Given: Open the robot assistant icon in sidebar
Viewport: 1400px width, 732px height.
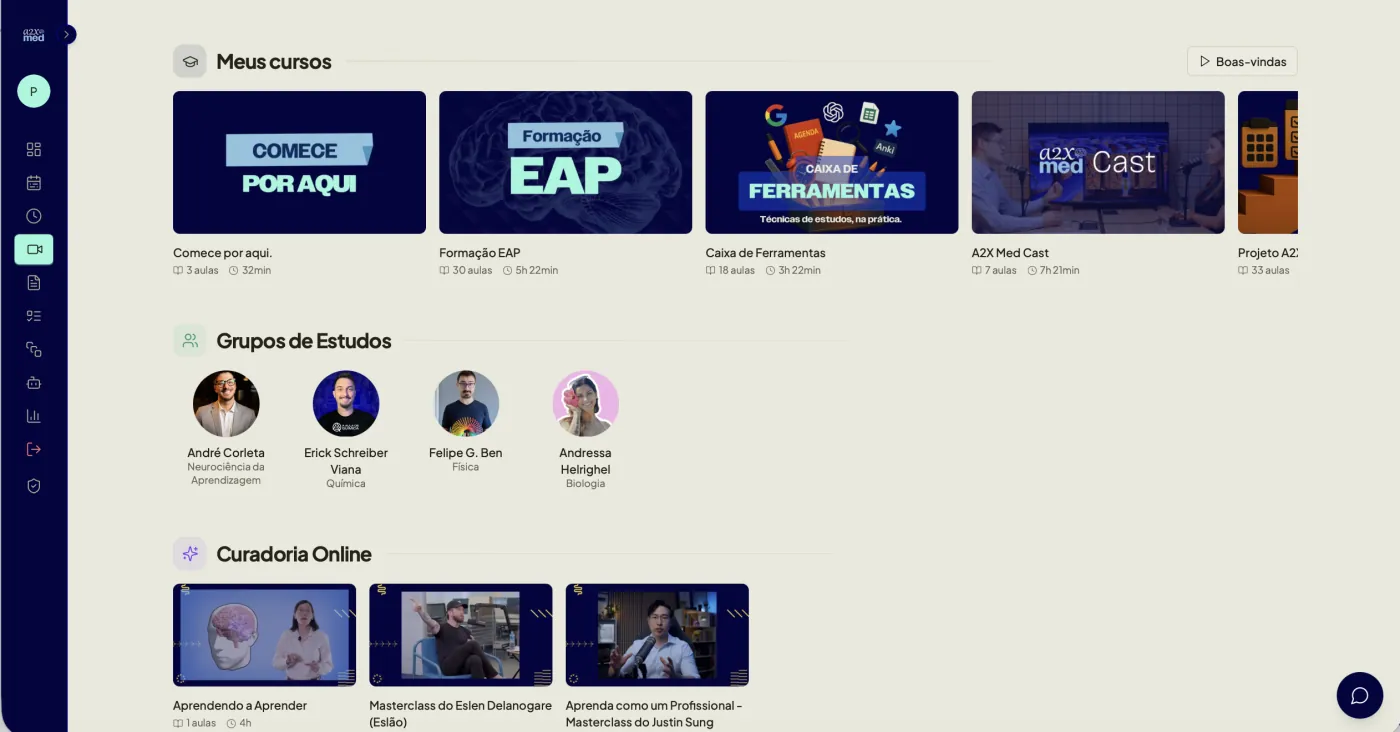Looking at the screenshot, I should (x=34, y=383).
